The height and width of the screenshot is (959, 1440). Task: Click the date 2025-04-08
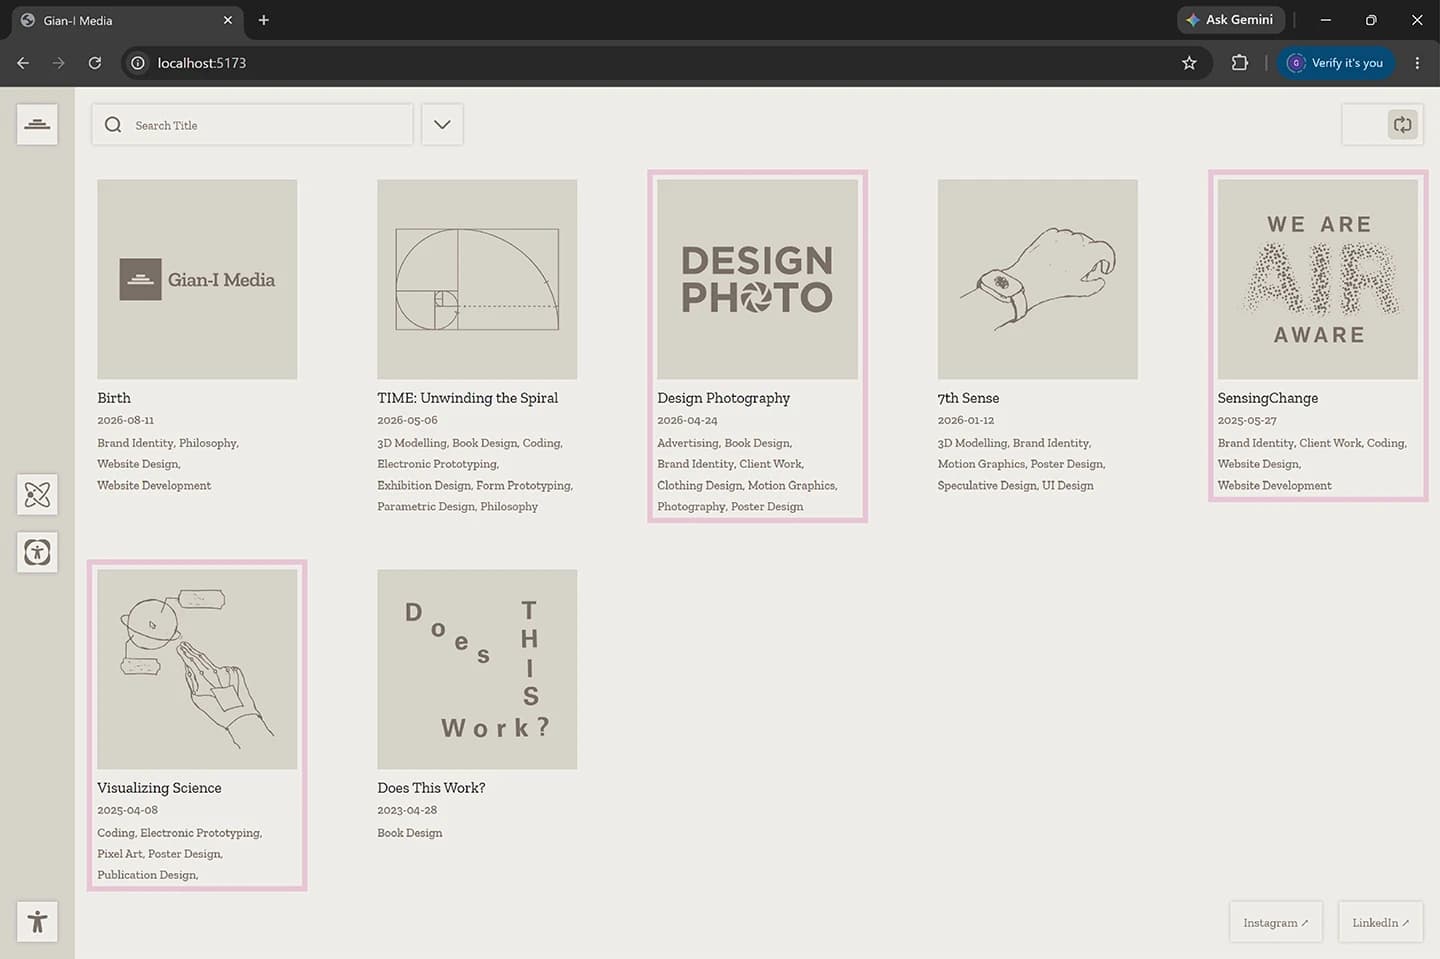tap(127, 810)
